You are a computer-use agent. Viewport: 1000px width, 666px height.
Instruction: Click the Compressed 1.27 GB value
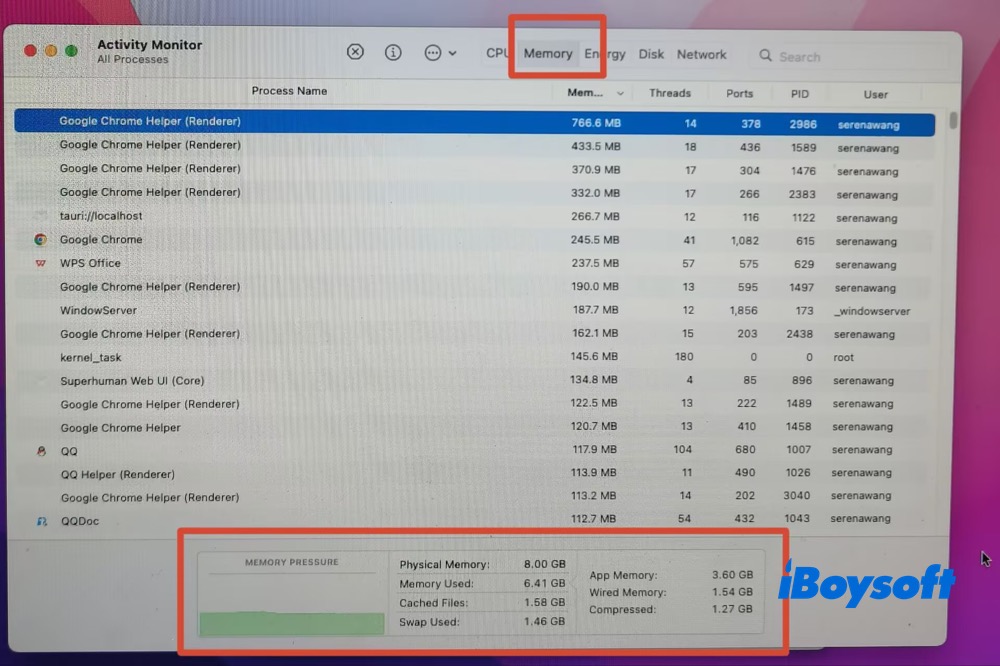732,609
